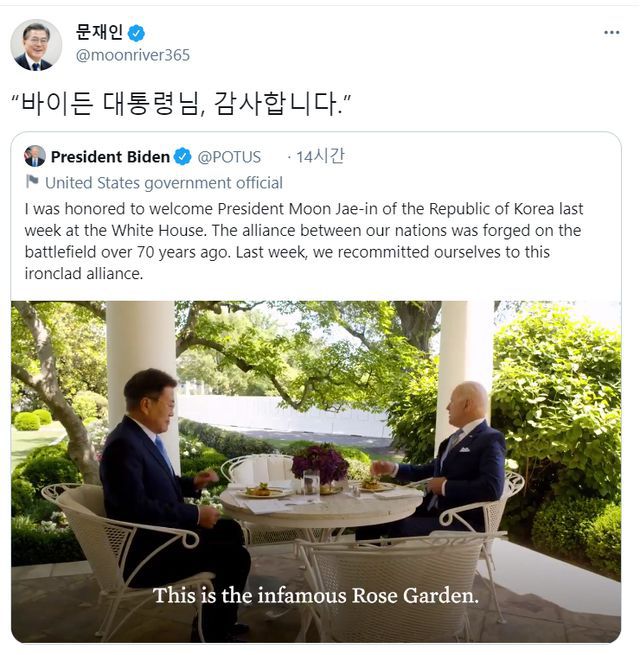This screenshot has height=655, width=640.
Task: Click the President Biden name
Action: point(110,157)
